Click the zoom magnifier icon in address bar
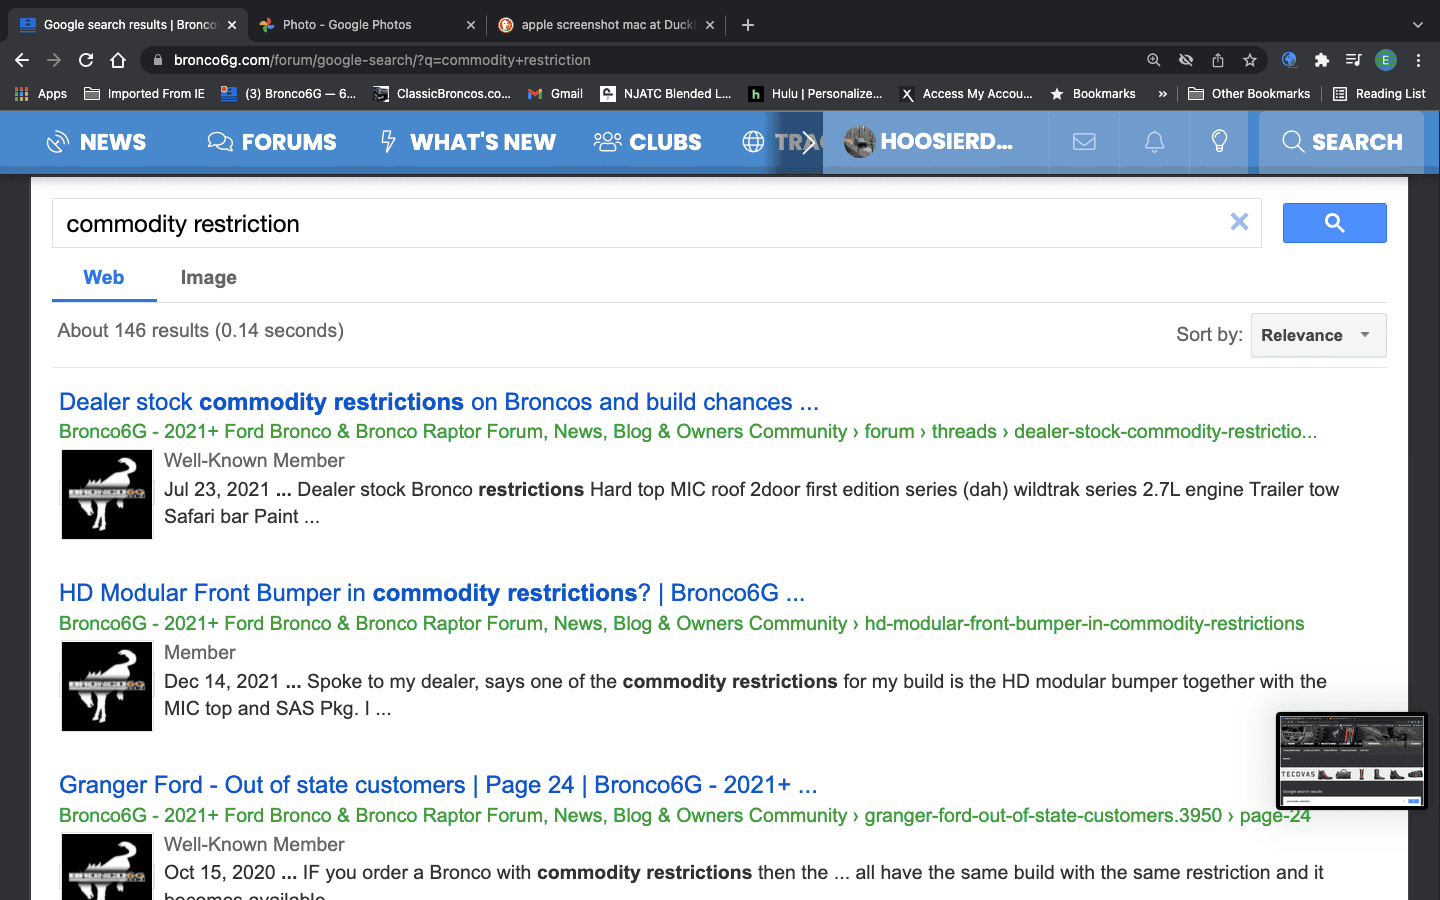 click(x=1154, y=60)
